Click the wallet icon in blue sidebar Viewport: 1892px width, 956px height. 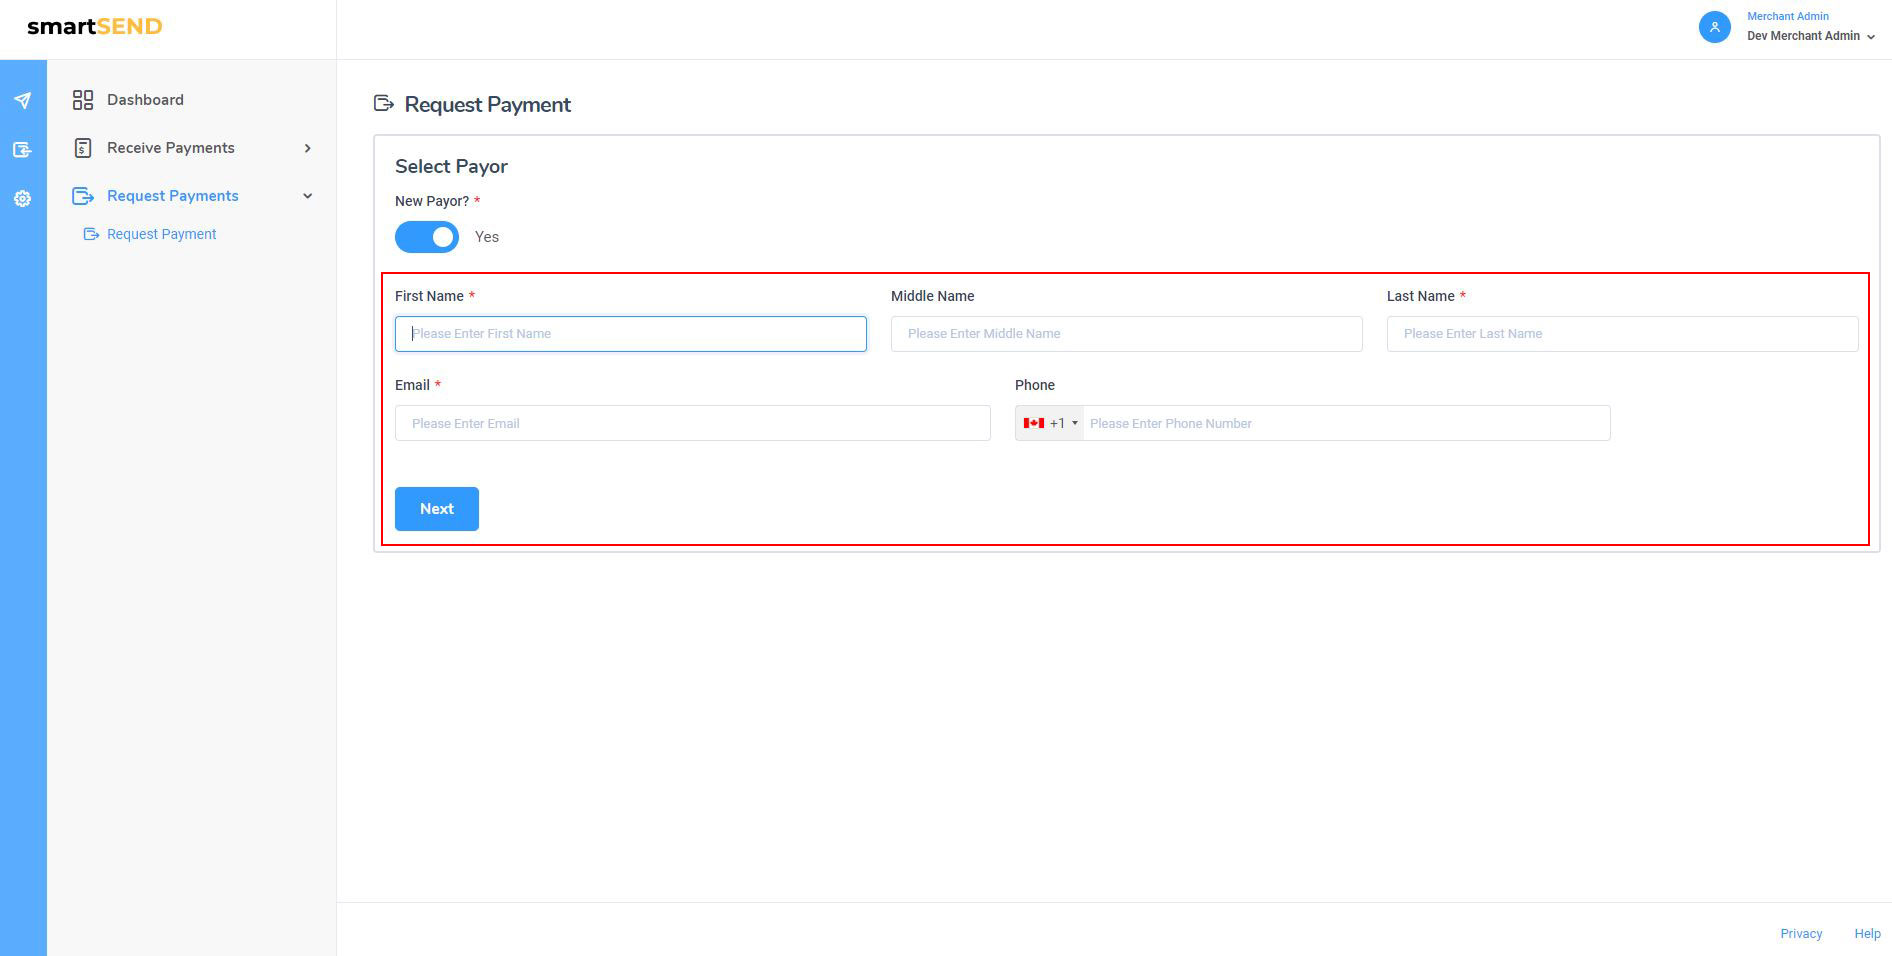[x=22, y=150]
